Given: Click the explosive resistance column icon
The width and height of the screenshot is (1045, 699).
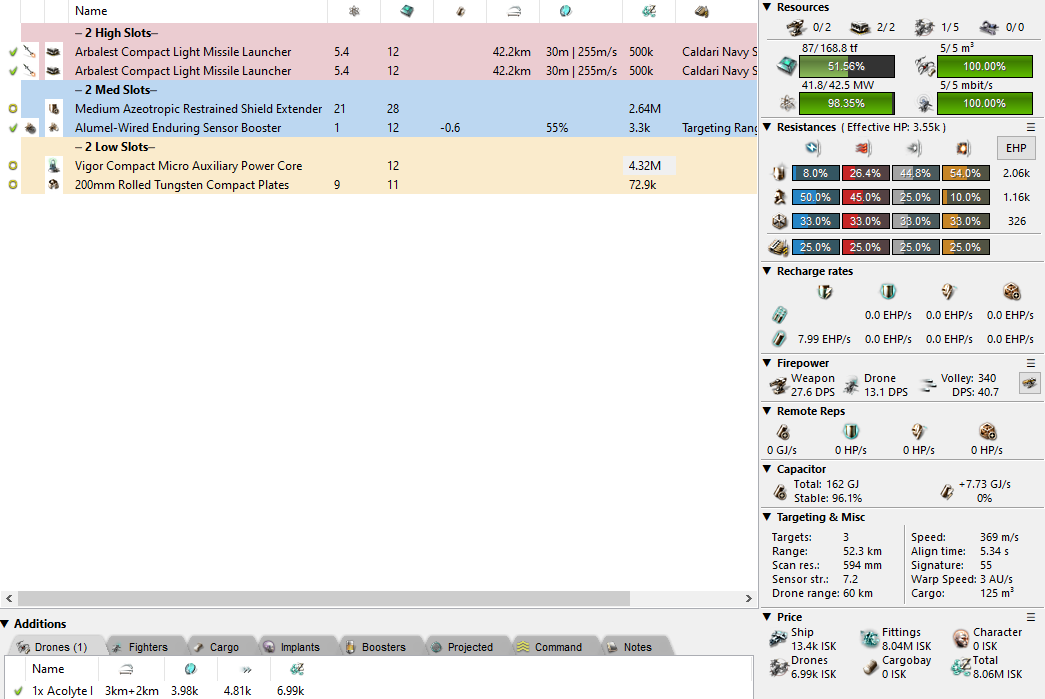Looking at the screenshot, I should [x=964, y=148].
